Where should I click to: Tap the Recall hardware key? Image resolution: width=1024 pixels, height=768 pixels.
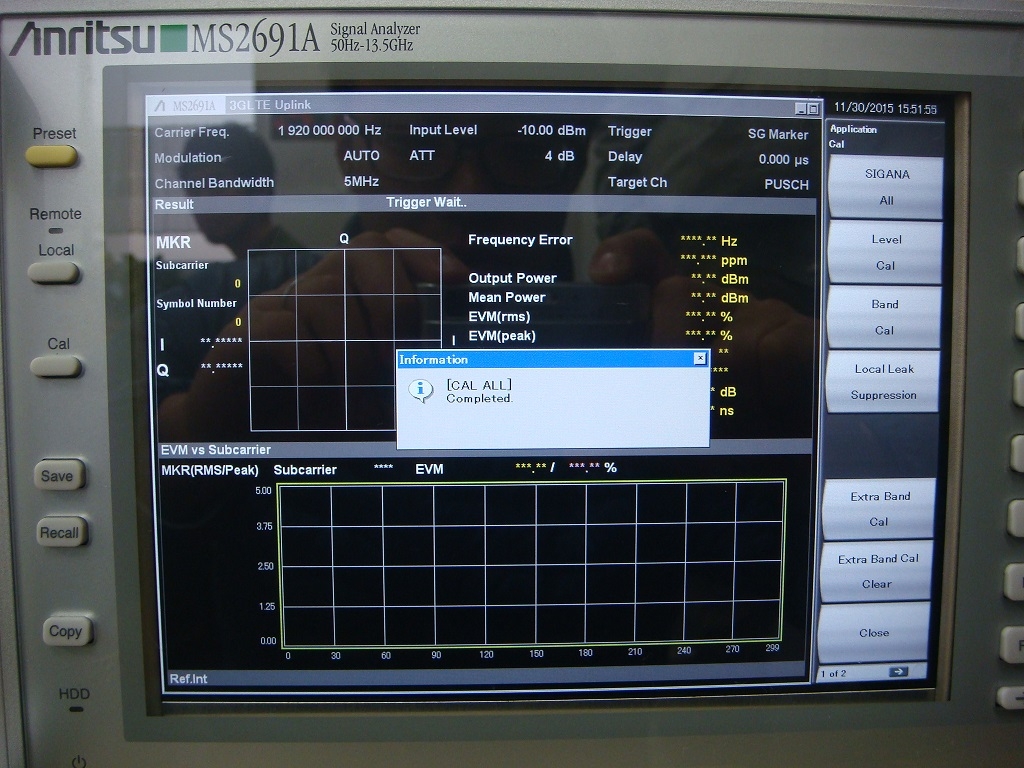[x=62, y=532]
